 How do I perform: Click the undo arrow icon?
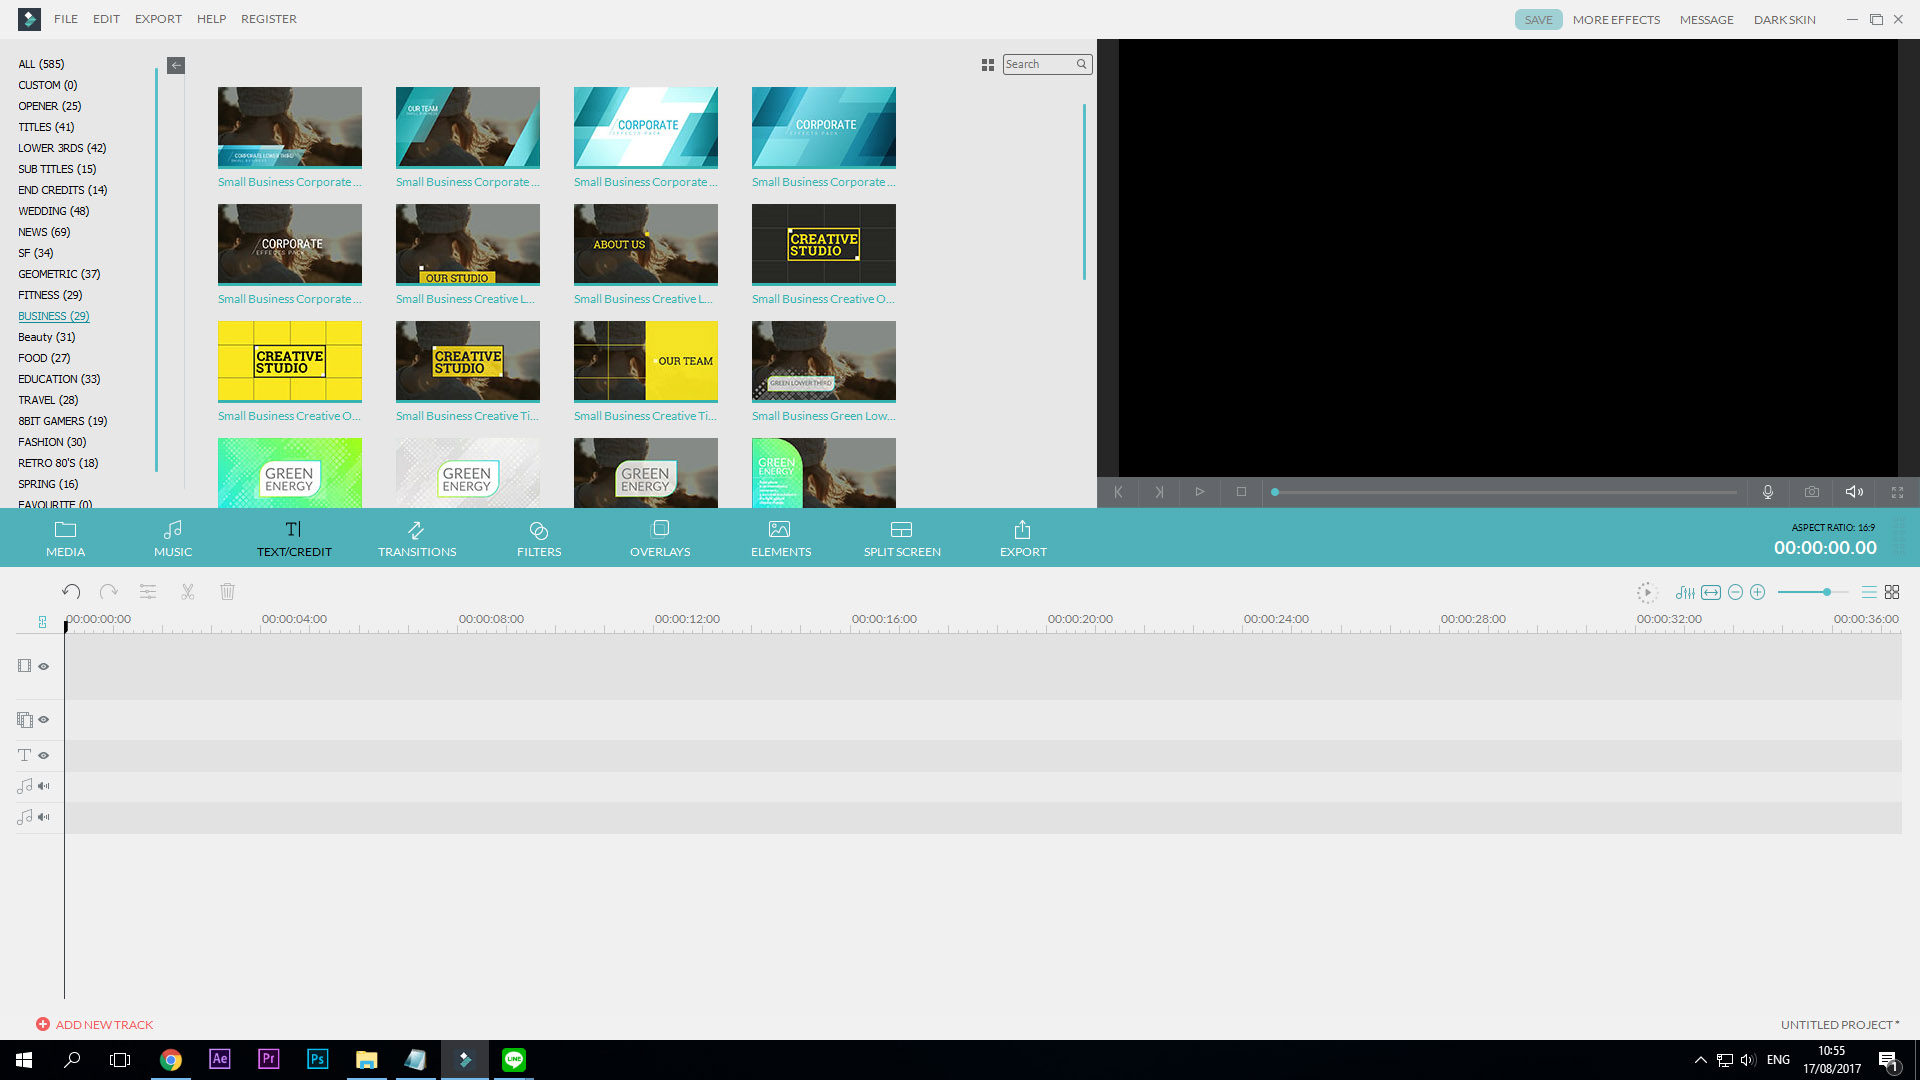pyautogui.click(x=70, y=592)
